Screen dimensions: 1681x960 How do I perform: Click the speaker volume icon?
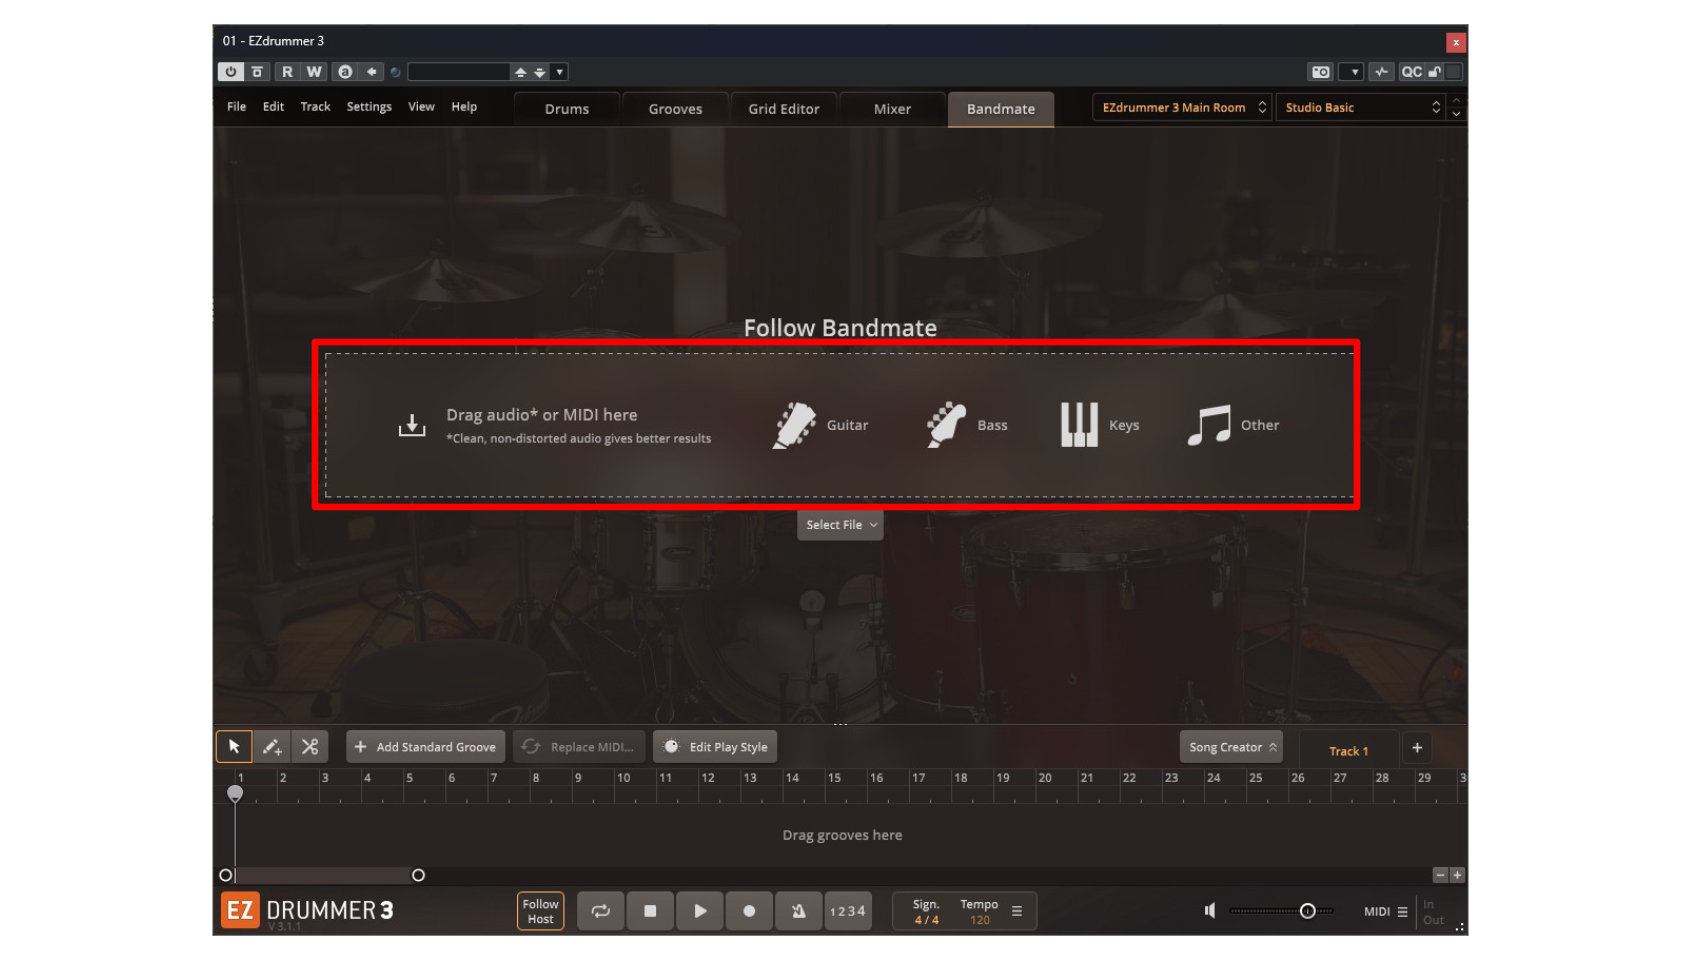[1210, 911]
